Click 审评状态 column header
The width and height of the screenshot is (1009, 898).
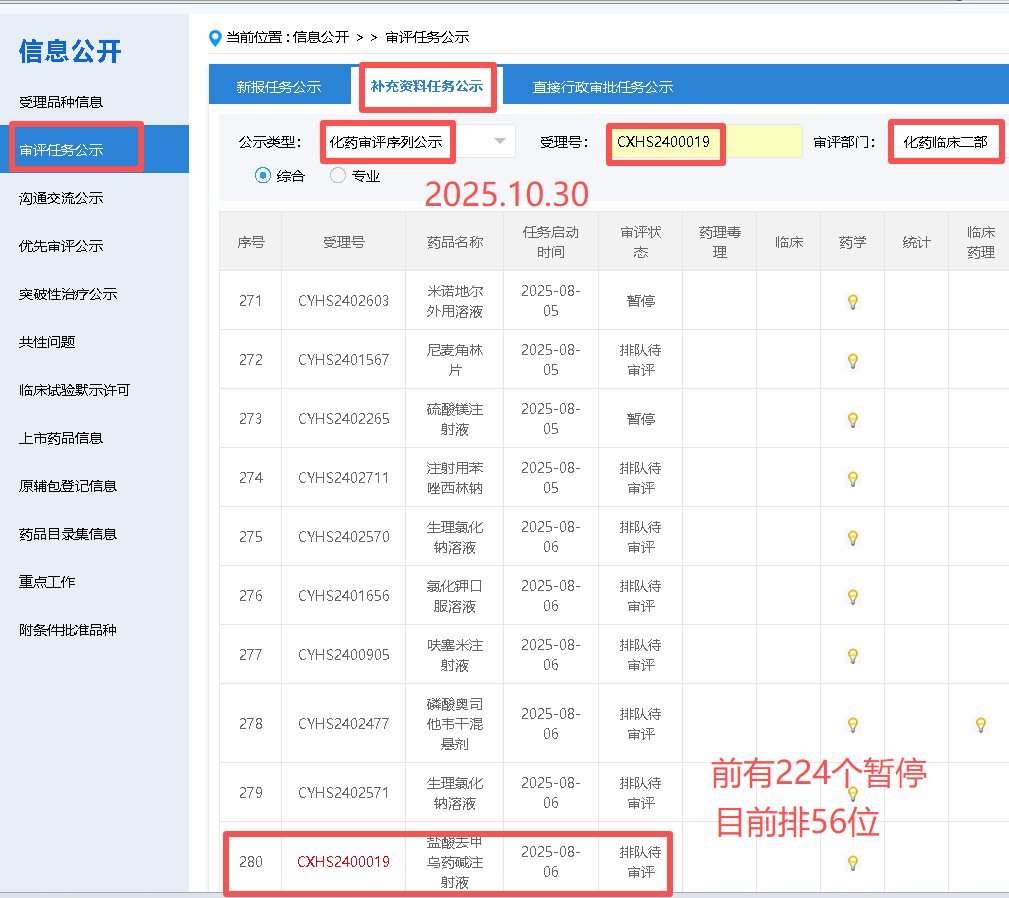tap(641, 242)
